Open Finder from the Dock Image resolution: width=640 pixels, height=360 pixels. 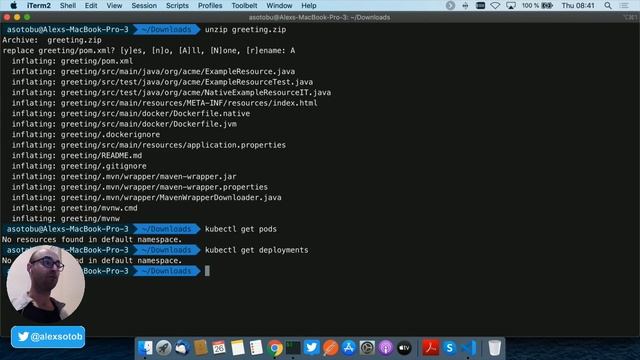pyautogui.click(x=145, y=348)
